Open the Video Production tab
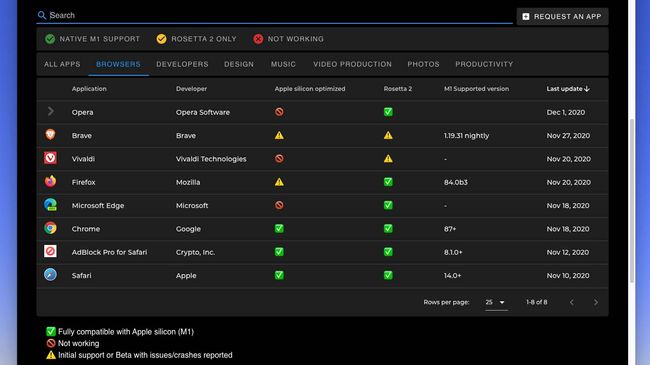 tap(352, 64)
